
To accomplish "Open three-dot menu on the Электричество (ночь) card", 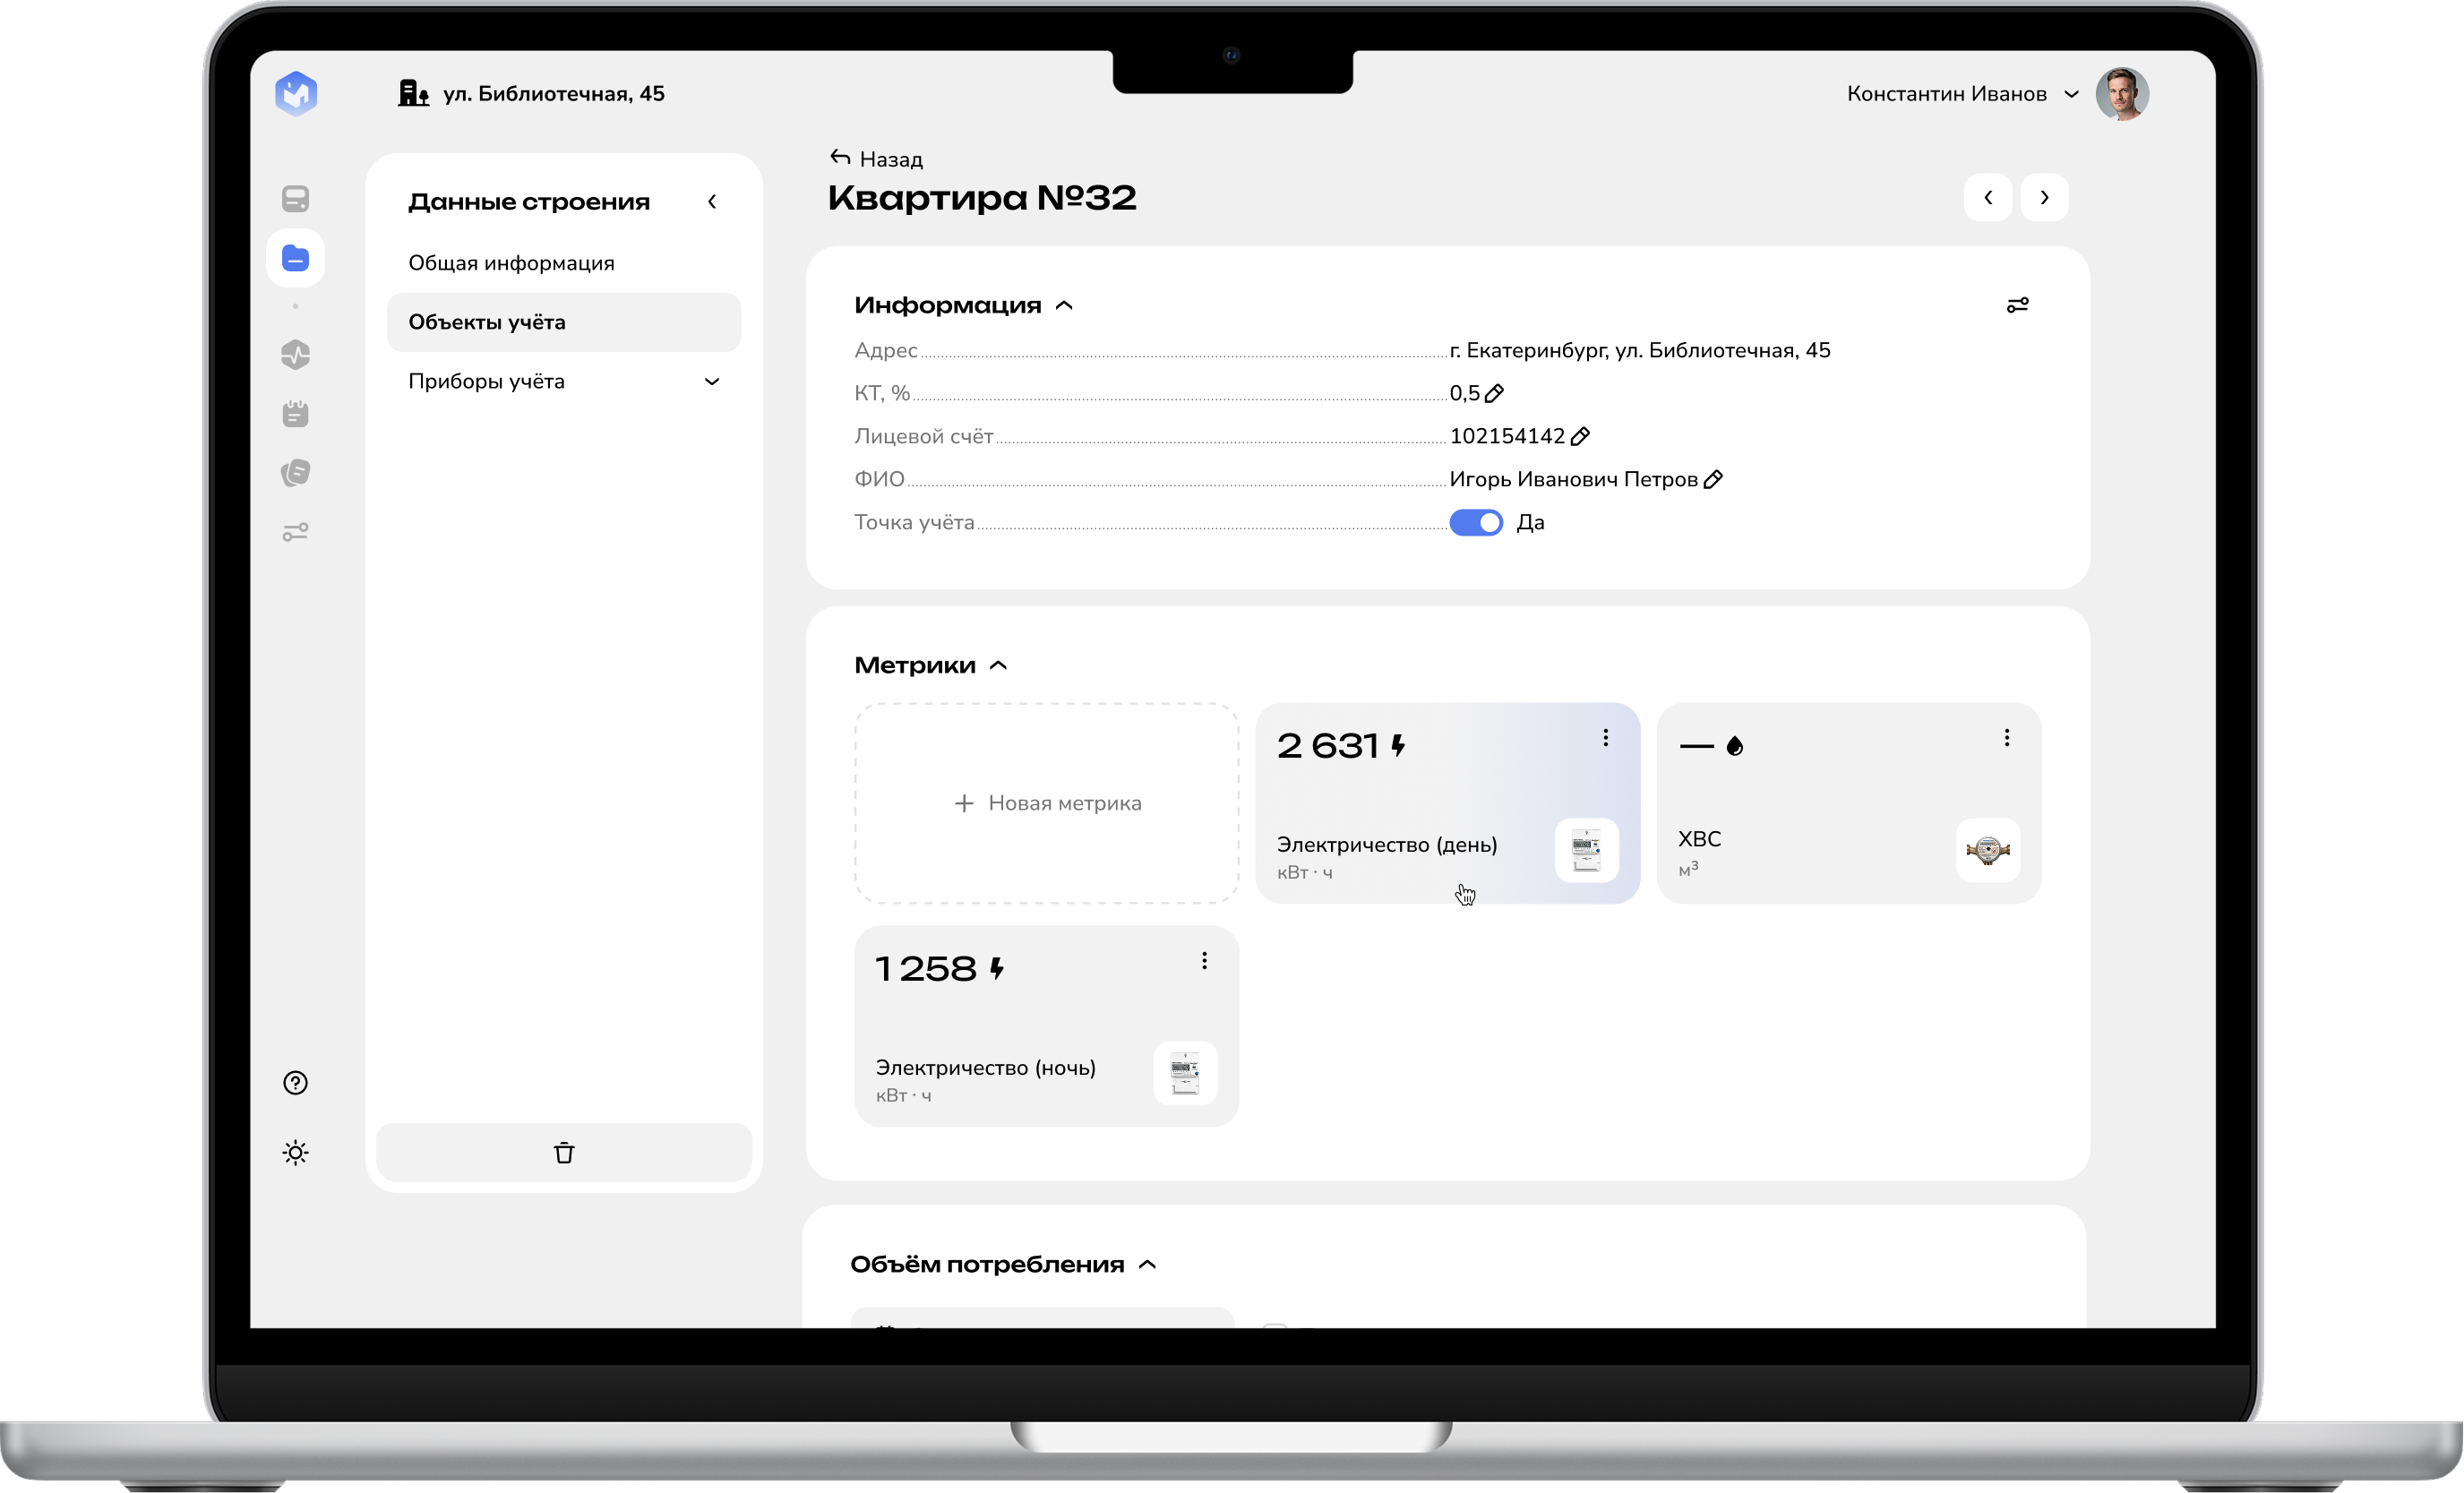I will [x=1204, y=961].
